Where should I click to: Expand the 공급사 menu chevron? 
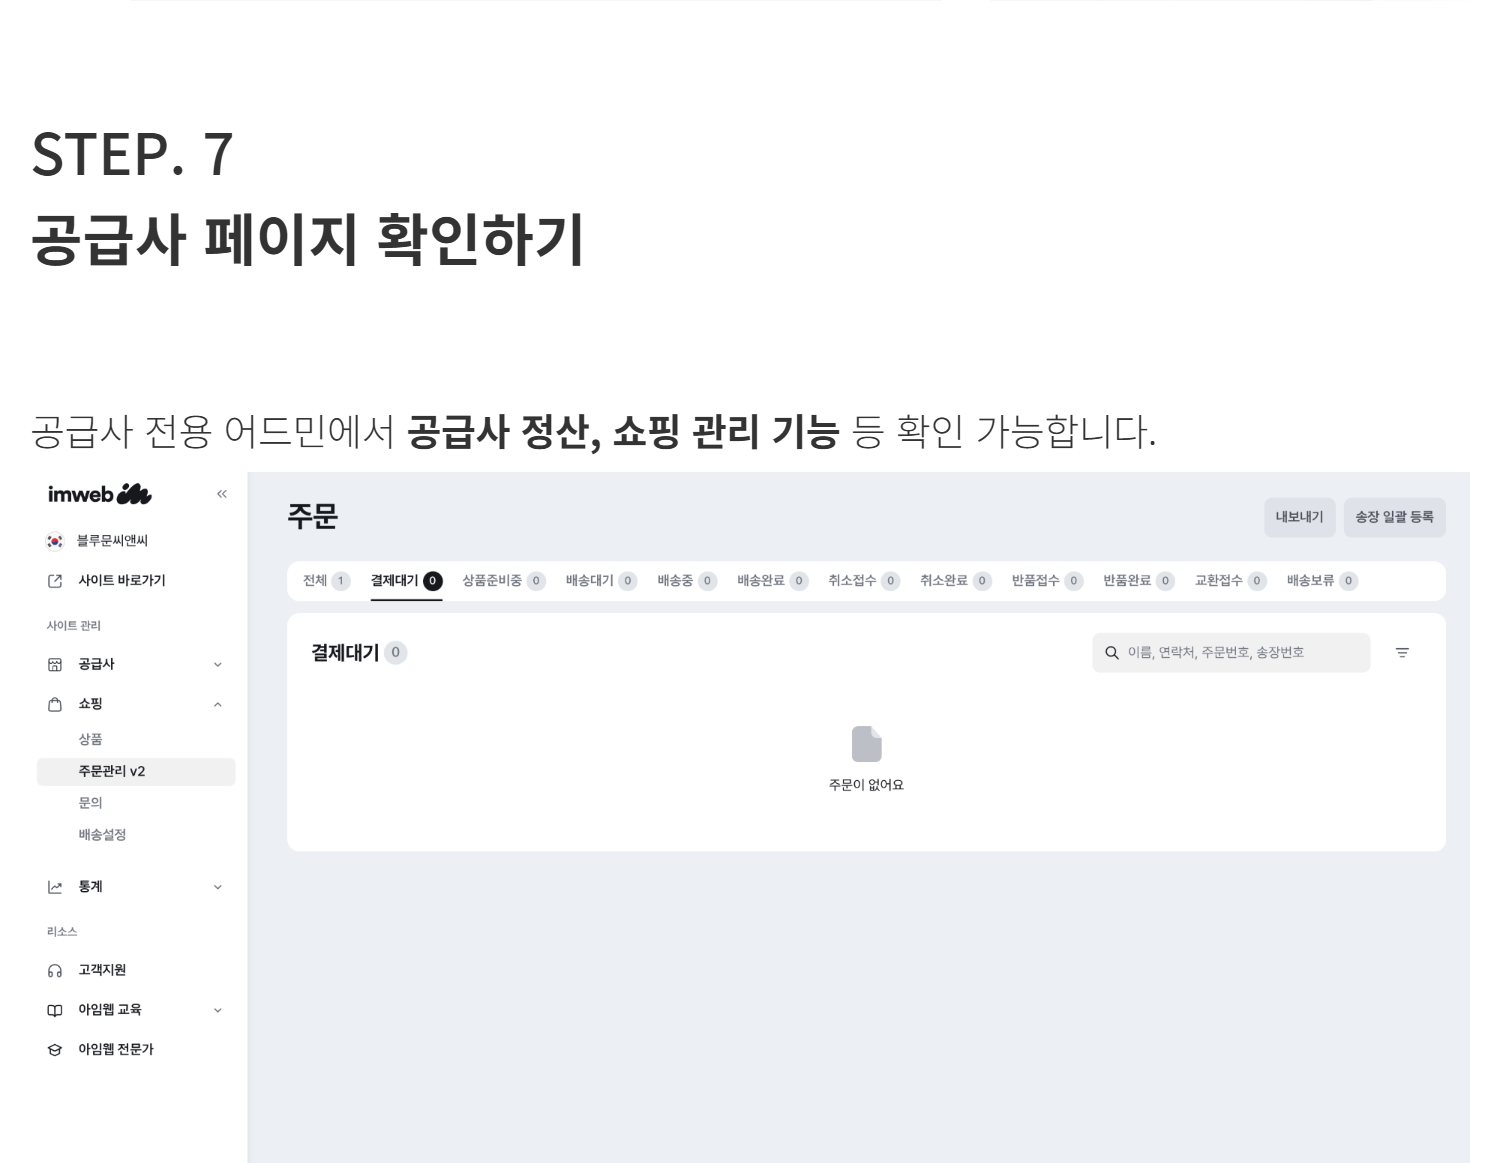click(x=218, y=665)
